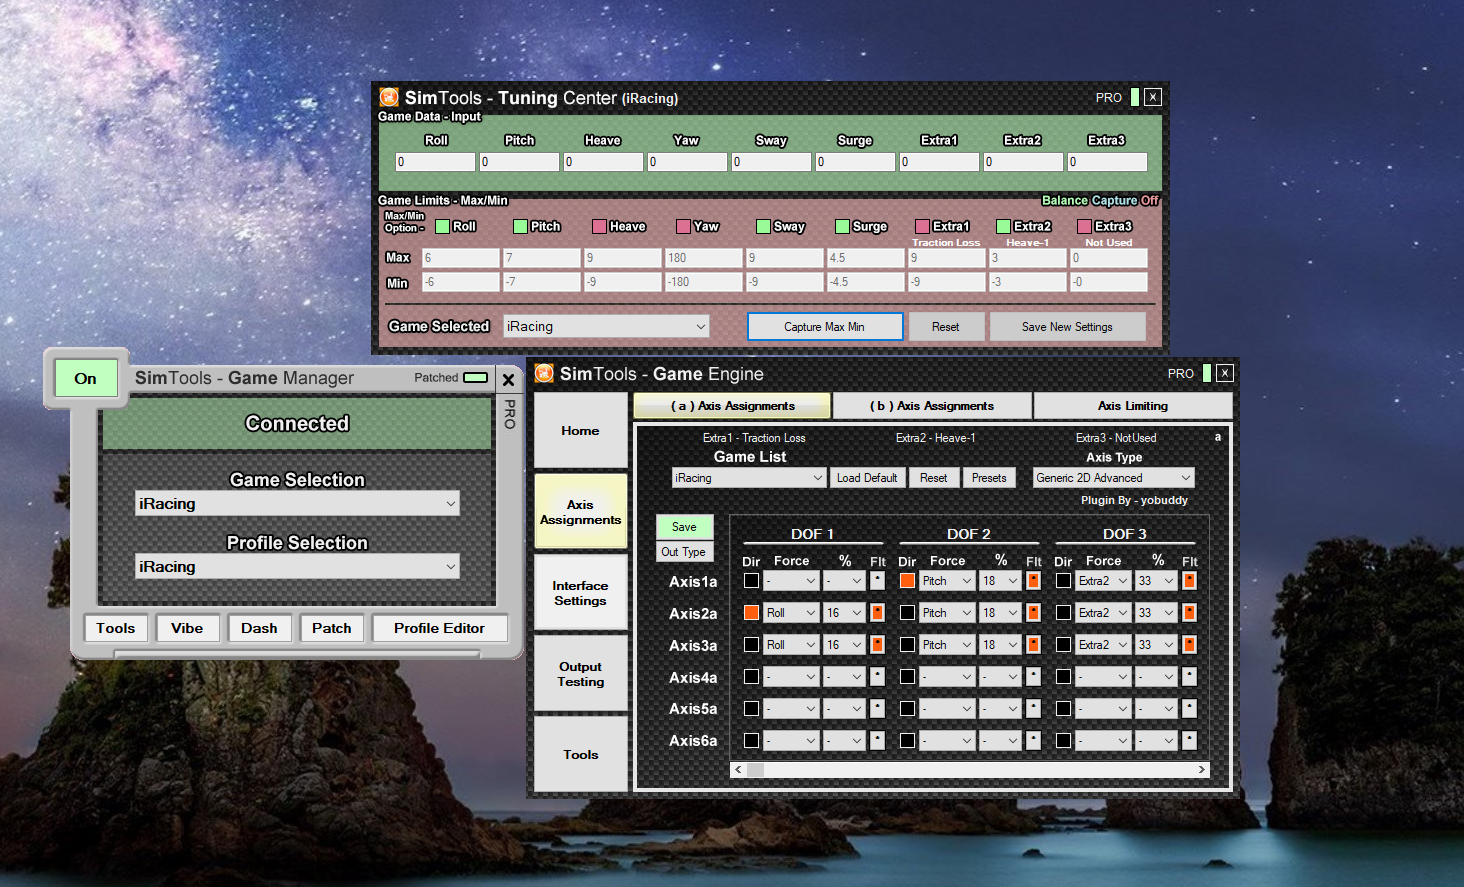Click the Capture Max Min button
Viewport: 1464px width, 887px height.
point(825,326)
